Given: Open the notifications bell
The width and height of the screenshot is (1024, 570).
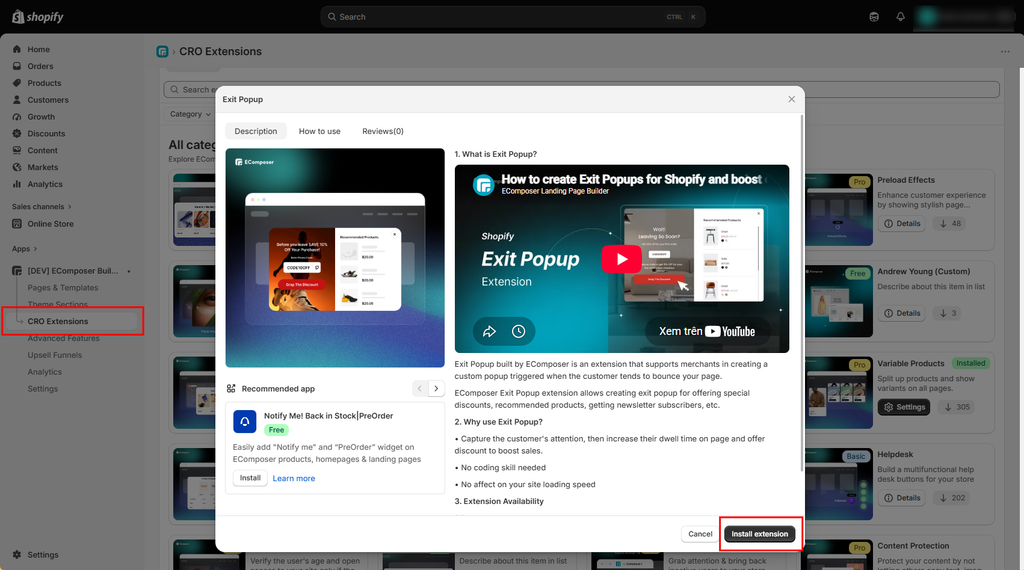Looking at the screenshot, I should [901, 16].
